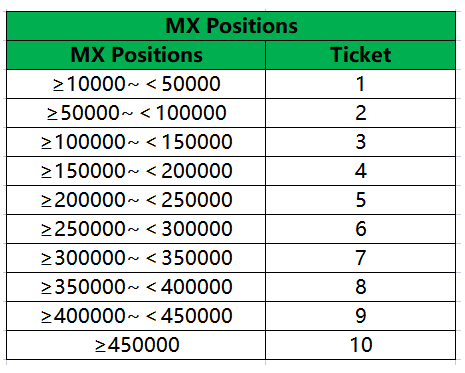Select cell showing ≥400000~ <450000
The width and height of the screenshot is (465, 373).
click(136, 316)
